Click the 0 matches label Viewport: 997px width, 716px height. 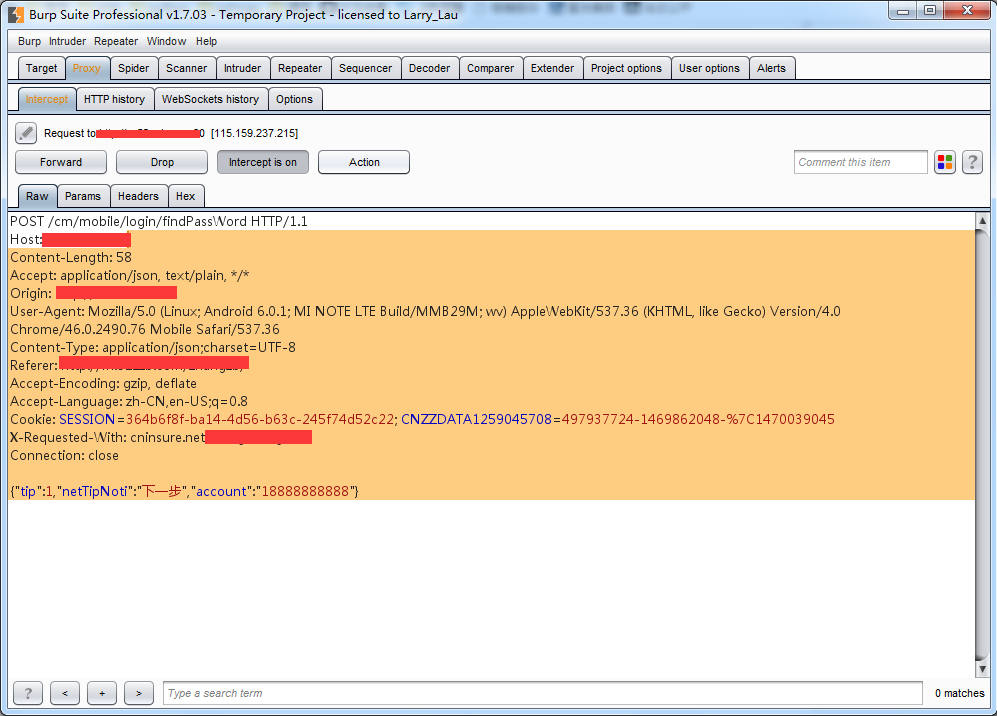pos(959,693)
